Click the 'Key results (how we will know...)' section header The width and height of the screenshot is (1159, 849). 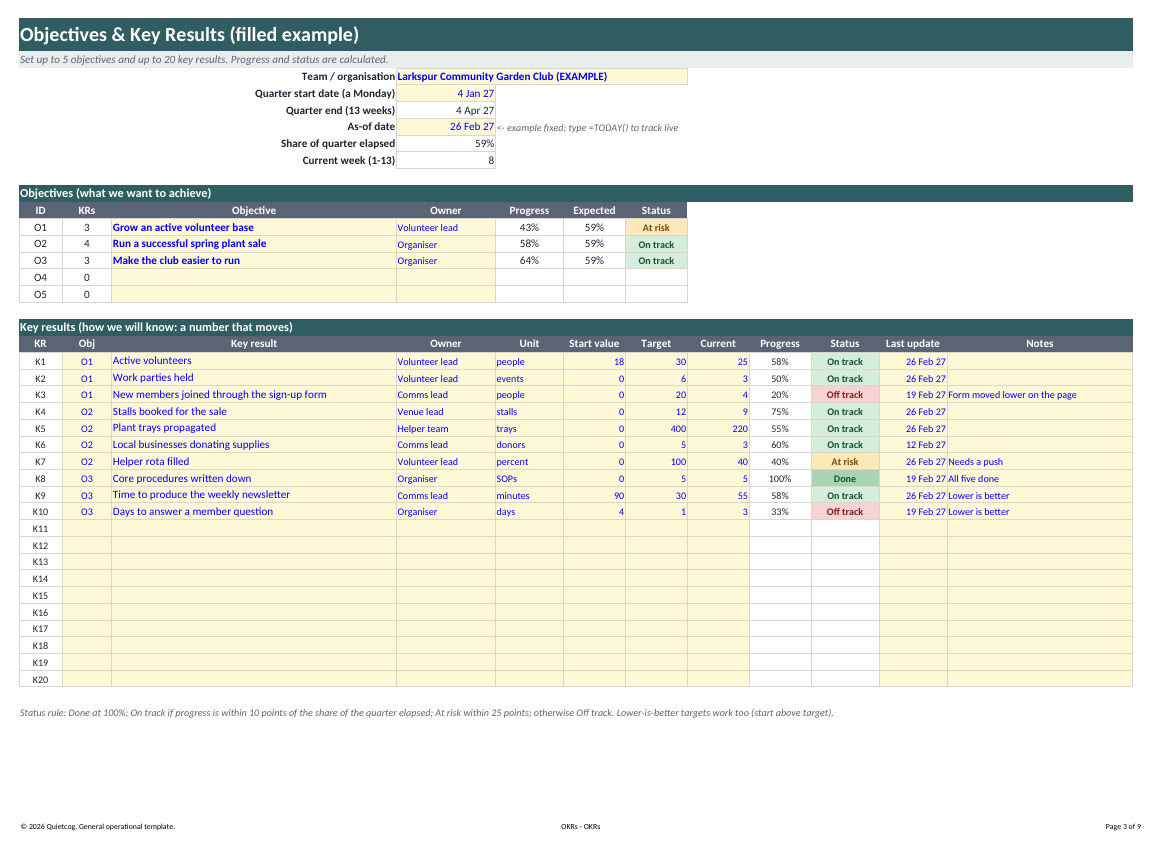tap(576, 327)
